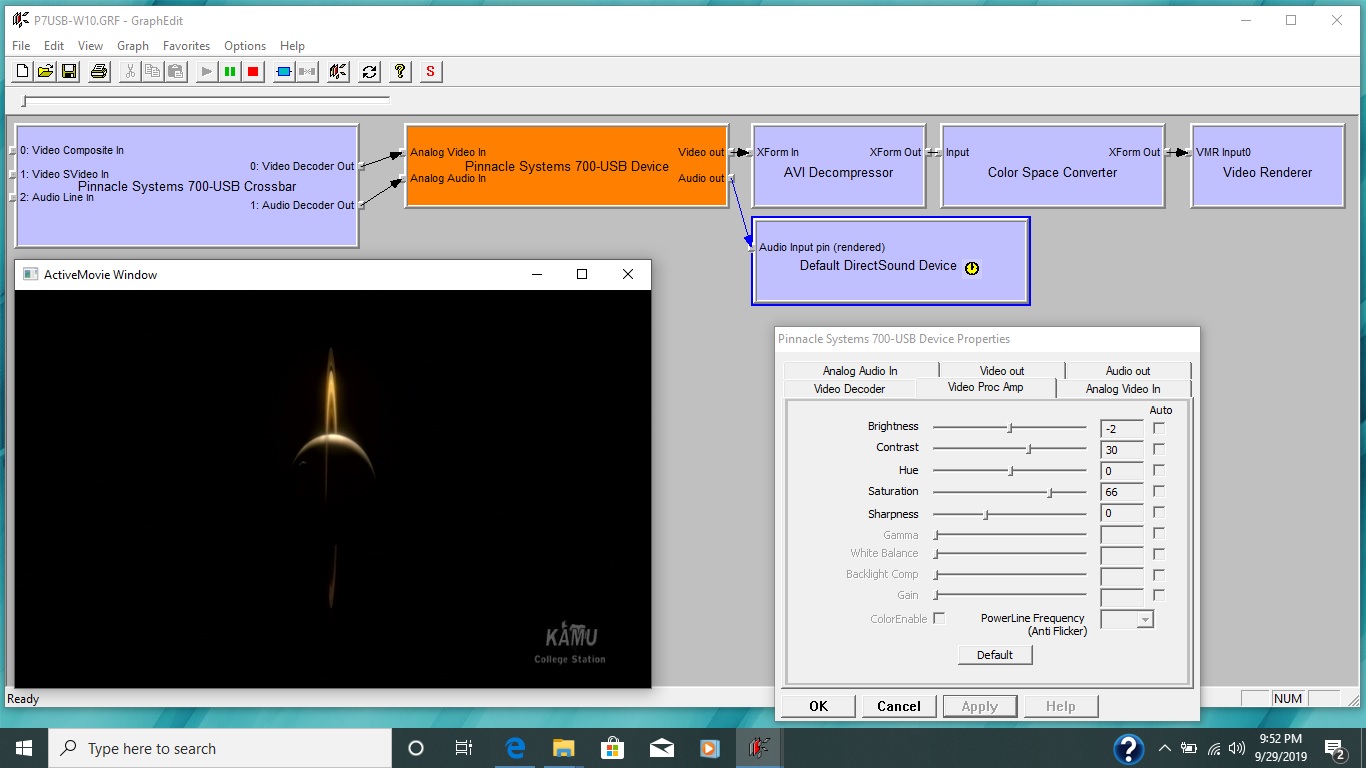The image size is (1366, 768).
Task: Pause the graph with green pause button
Action: [x=230, y=71]
